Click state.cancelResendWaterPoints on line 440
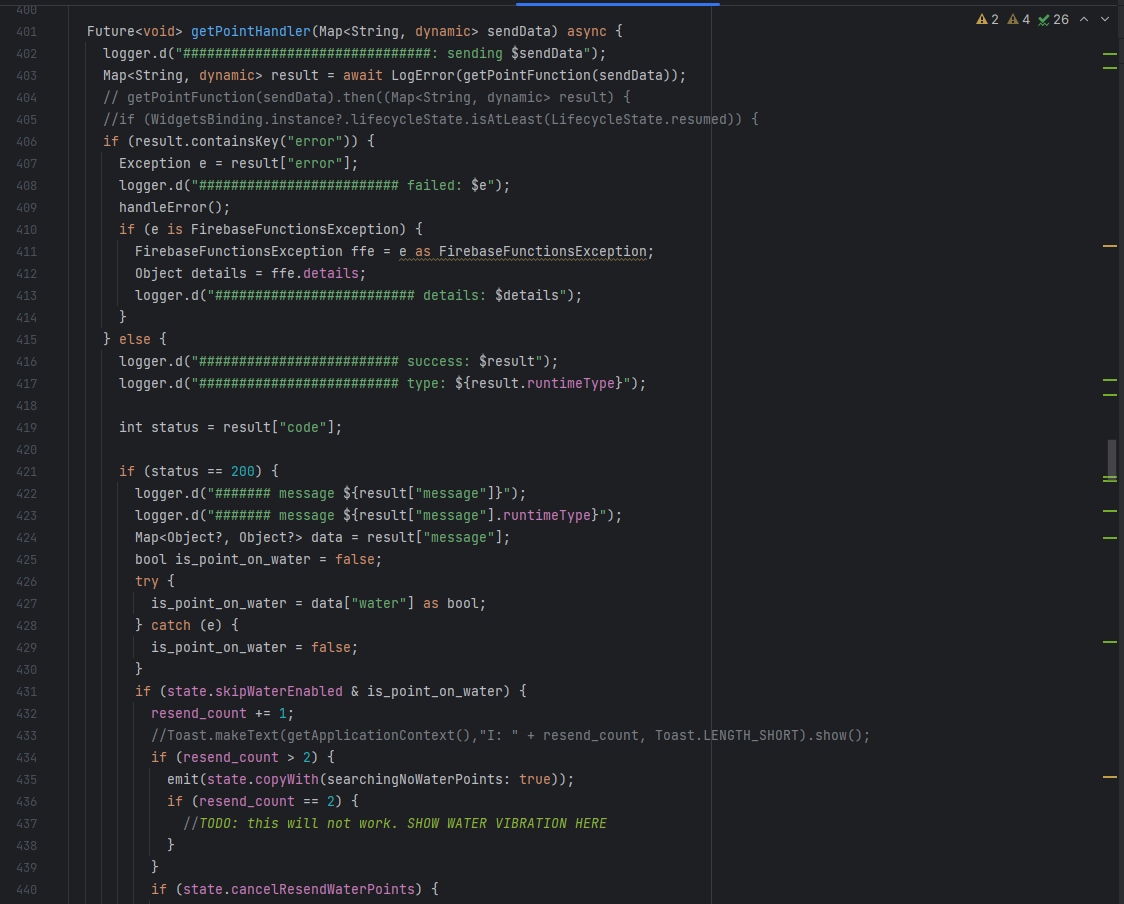1124x904 pixels. 298,890
